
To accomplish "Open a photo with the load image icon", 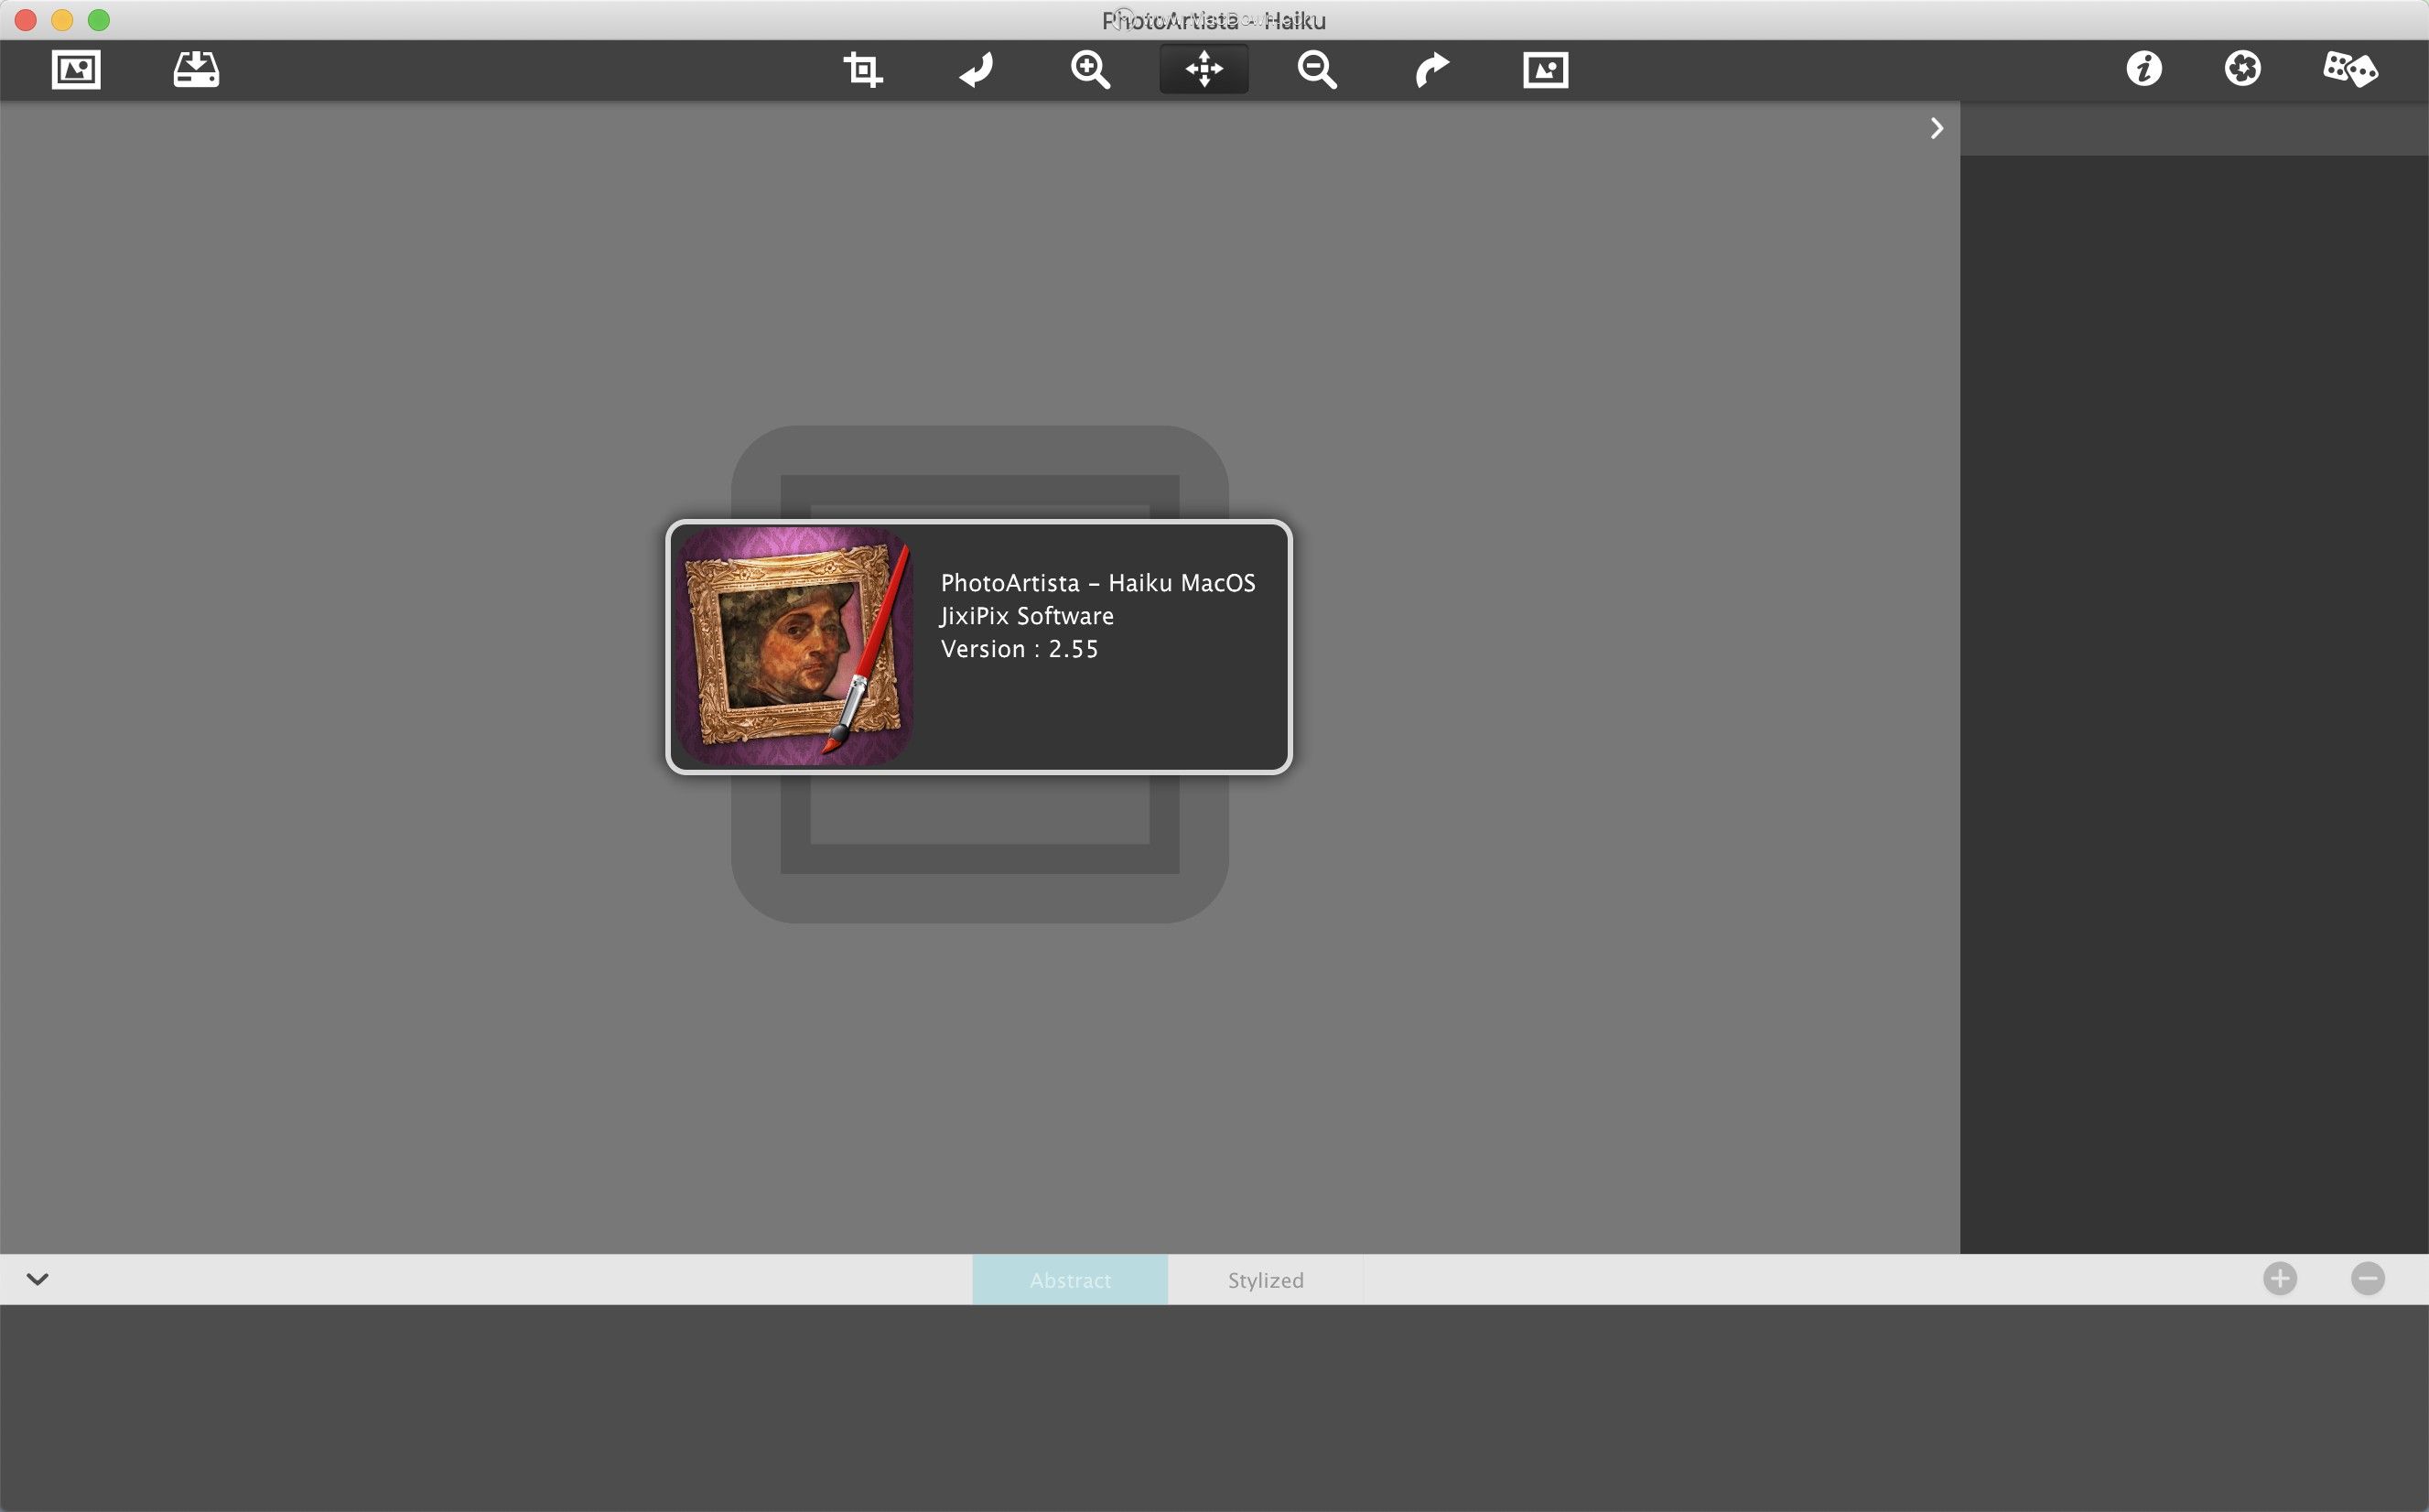I will point(76,70).
